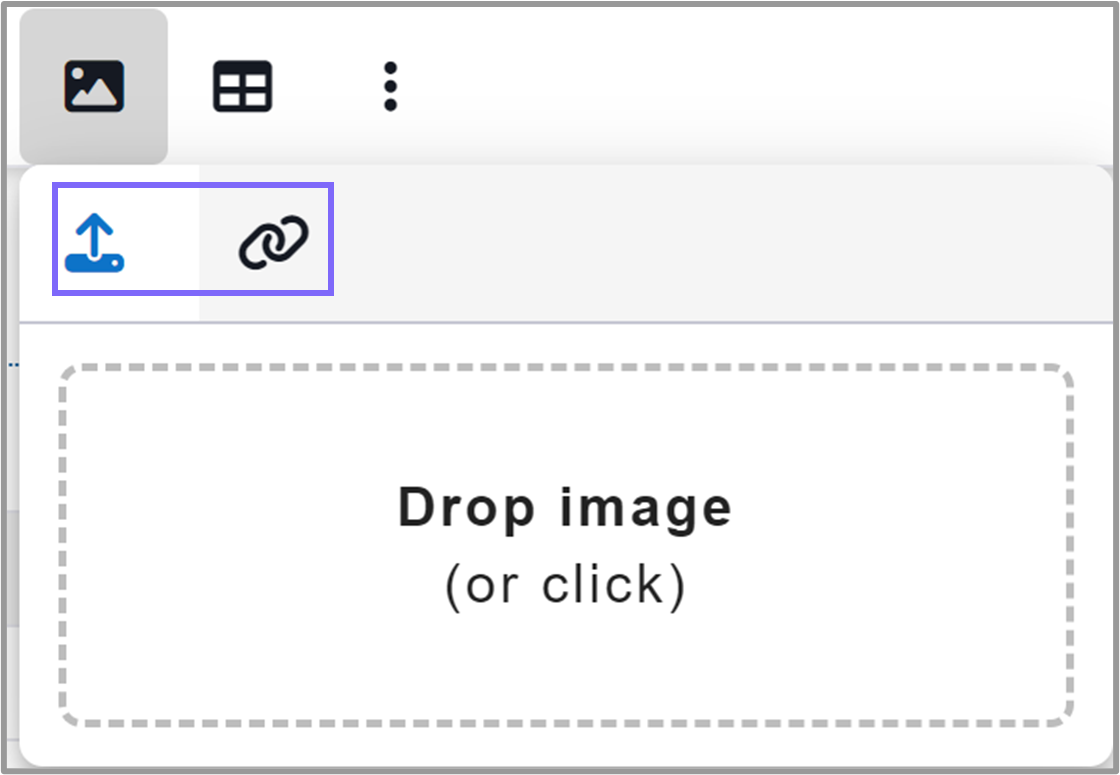Pick the upload-from-device icon

tap(95, 244)
